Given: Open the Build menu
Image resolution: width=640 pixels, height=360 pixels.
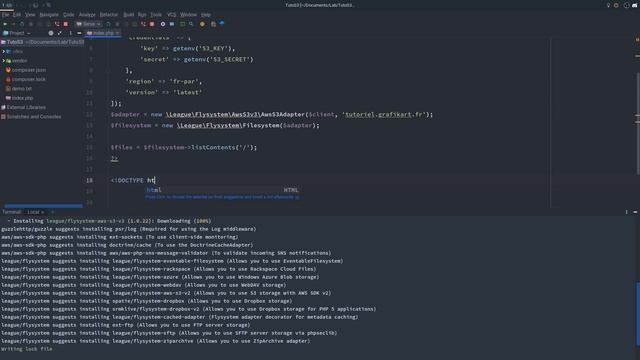Looking at the screenshot, I should coord(129,15).
